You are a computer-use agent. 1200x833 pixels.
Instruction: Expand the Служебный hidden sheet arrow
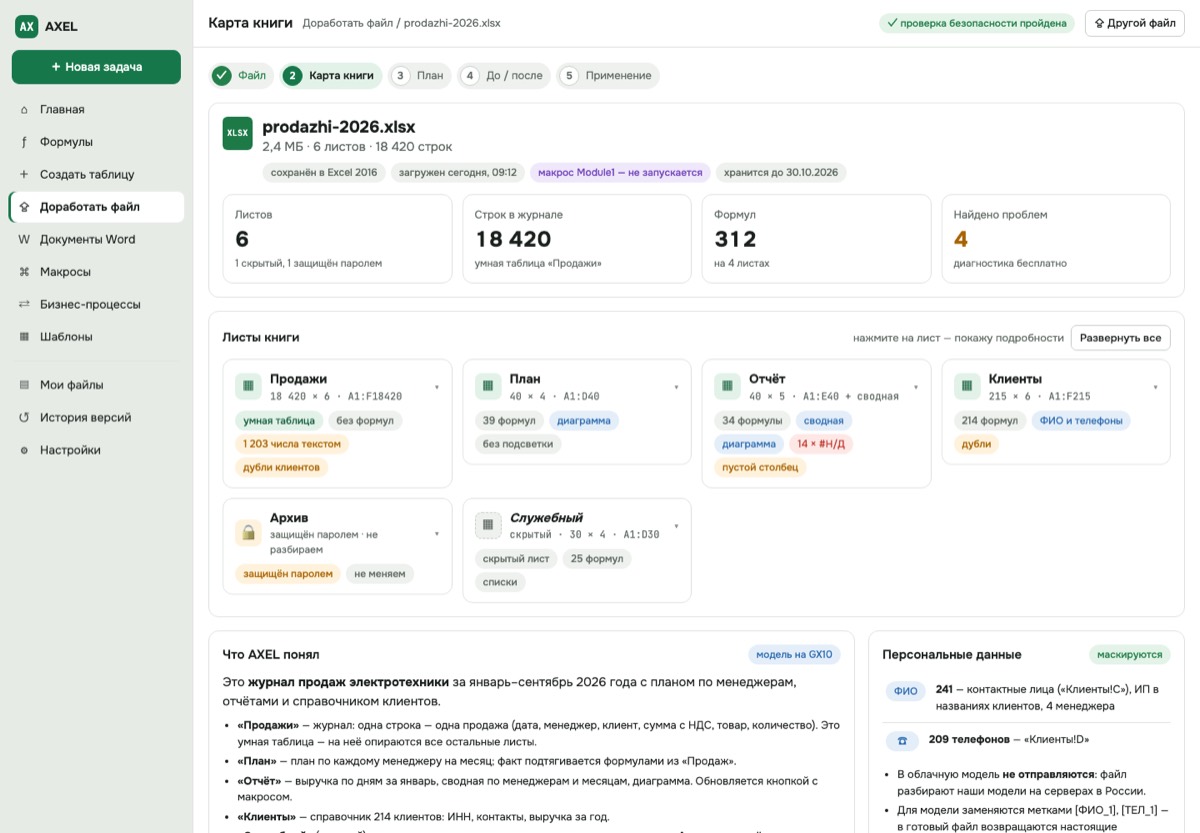677,526
